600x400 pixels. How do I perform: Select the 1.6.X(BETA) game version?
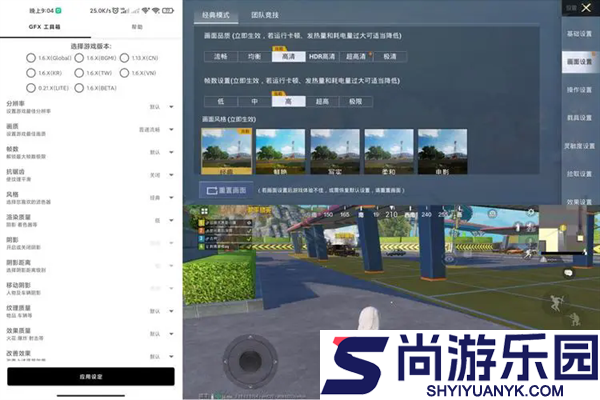79,88
